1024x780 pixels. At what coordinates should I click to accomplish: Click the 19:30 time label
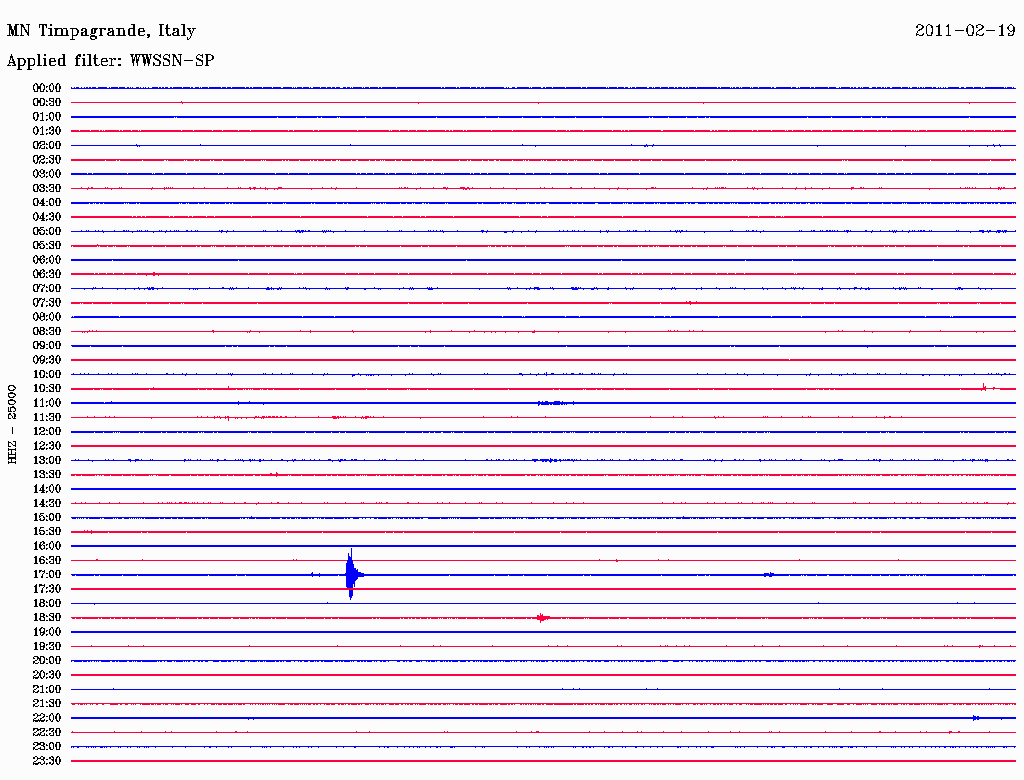point(47,646)
